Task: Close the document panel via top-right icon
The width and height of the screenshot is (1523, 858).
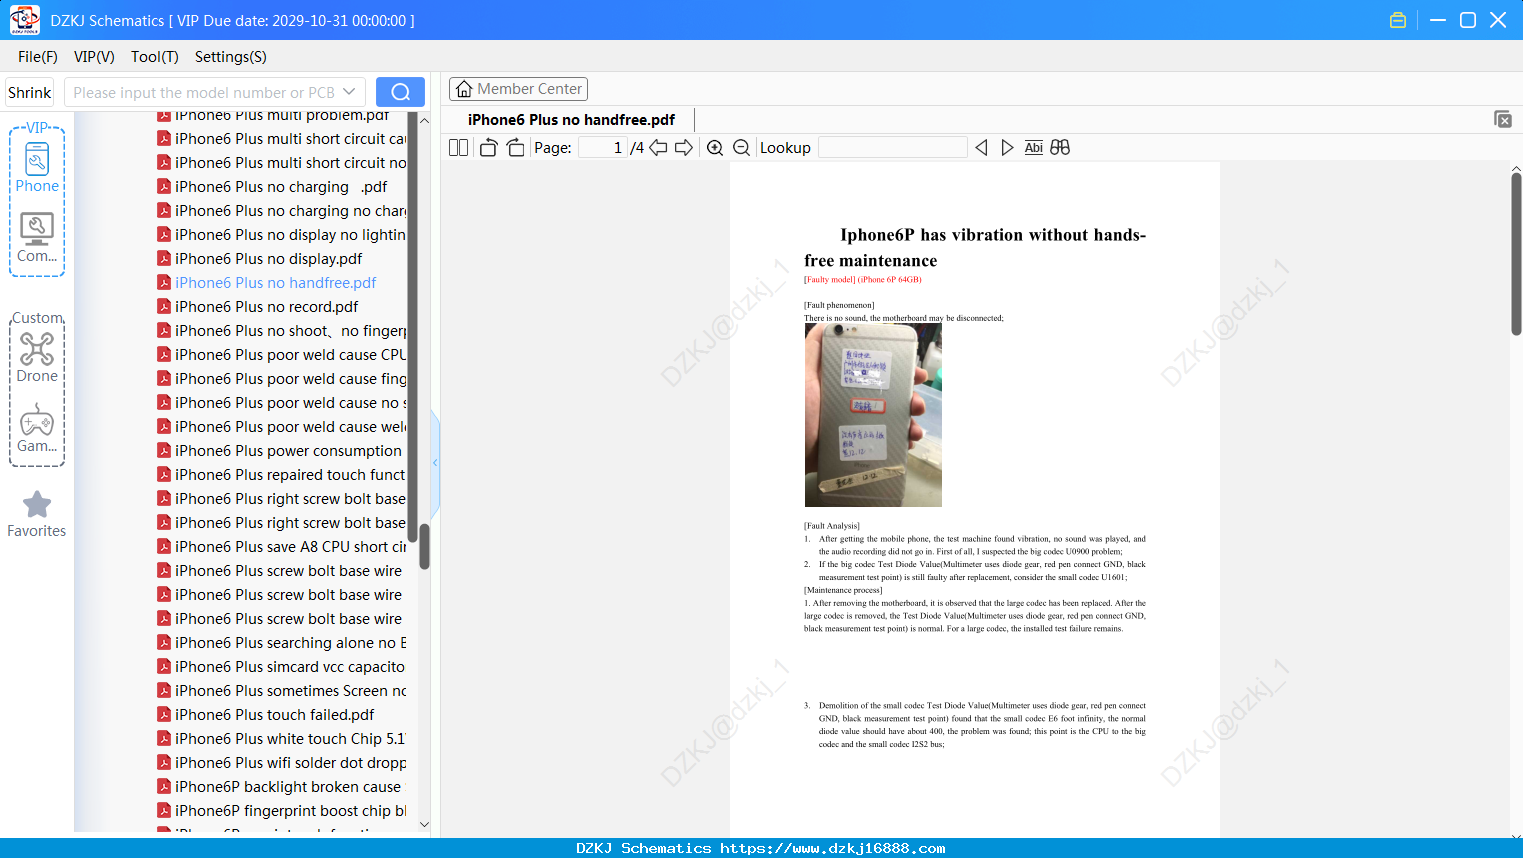Action: [1503, 119]
